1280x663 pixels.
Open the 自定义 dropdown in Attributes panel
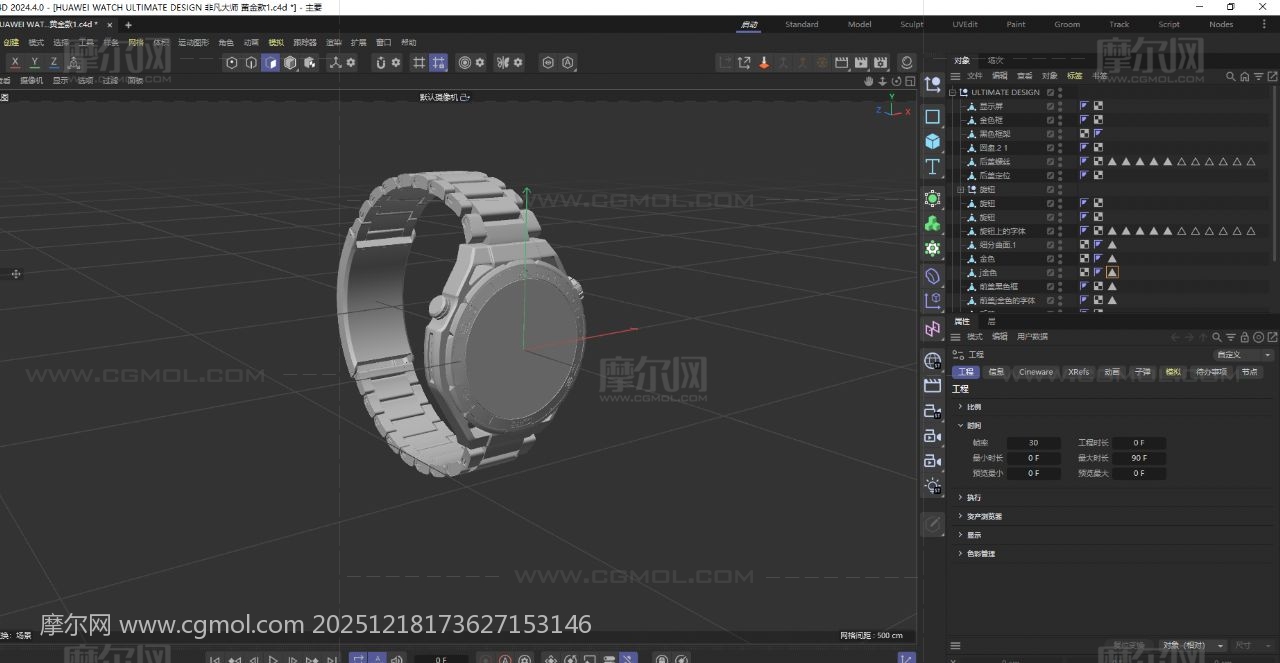click(1243, 354)
